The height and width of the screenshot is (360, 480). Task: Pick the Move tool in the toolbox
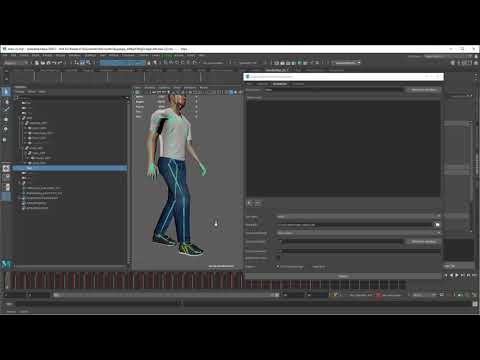[6, 120]
